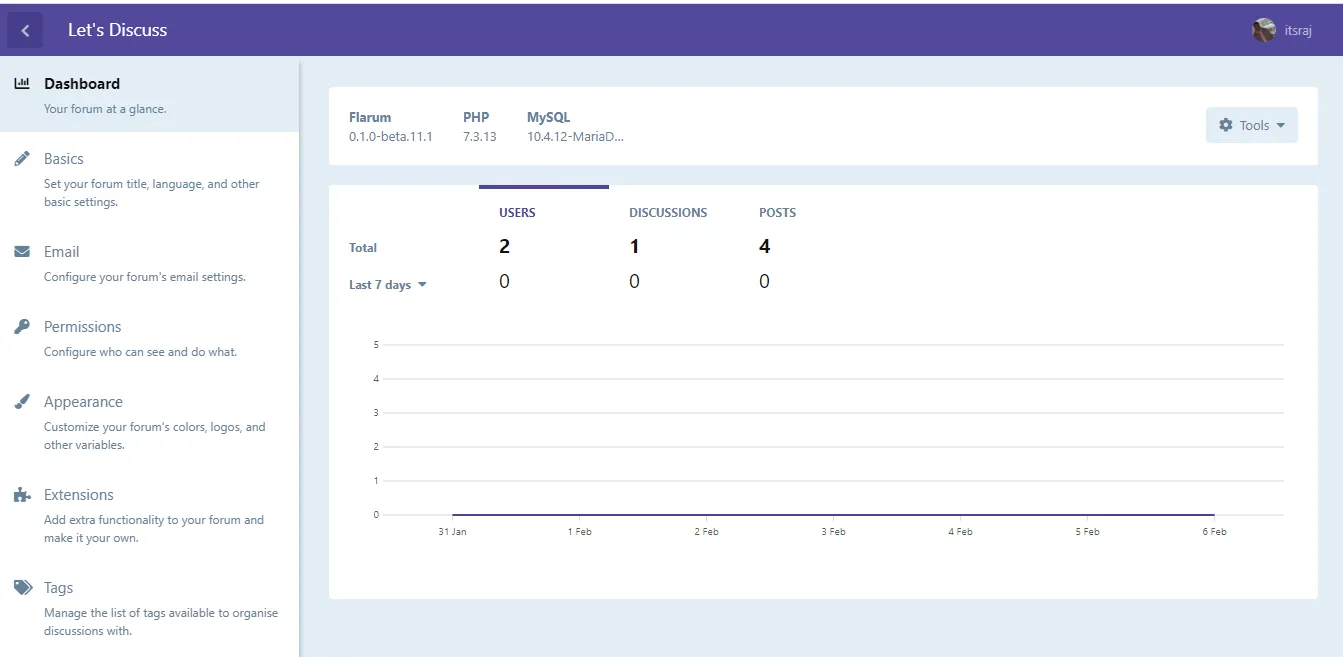
Task: Click the Total row label
Action: click(x=363, y=248)
